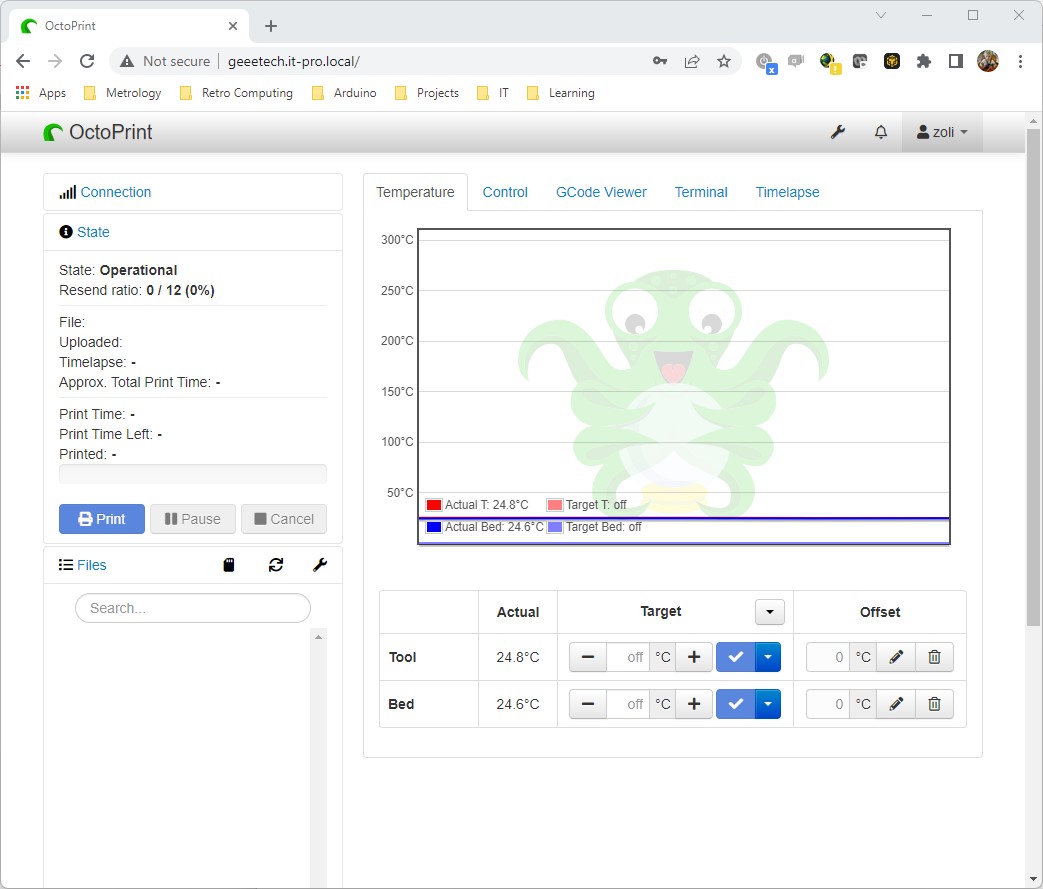The height and width of the screenshot is (889, 1043).
Task: Open a new browser tab
Action: point(271,26)
